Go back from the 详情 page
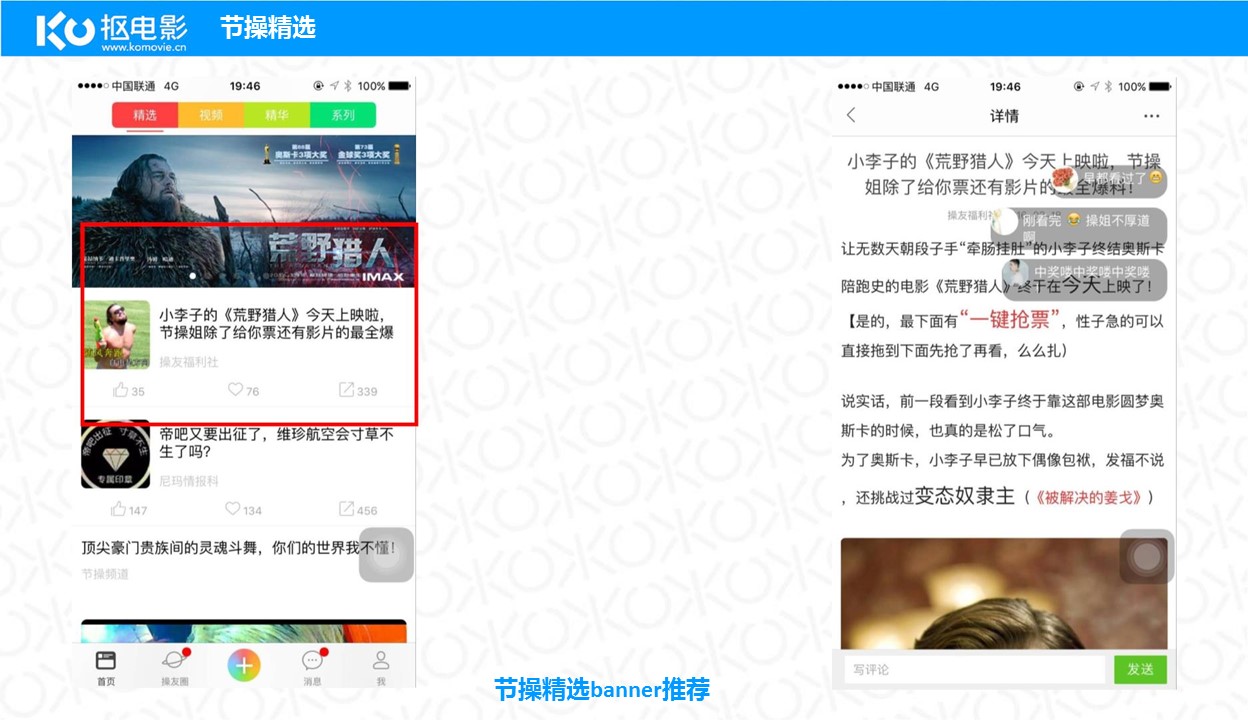1248x720 pixels. coord(851,115)
